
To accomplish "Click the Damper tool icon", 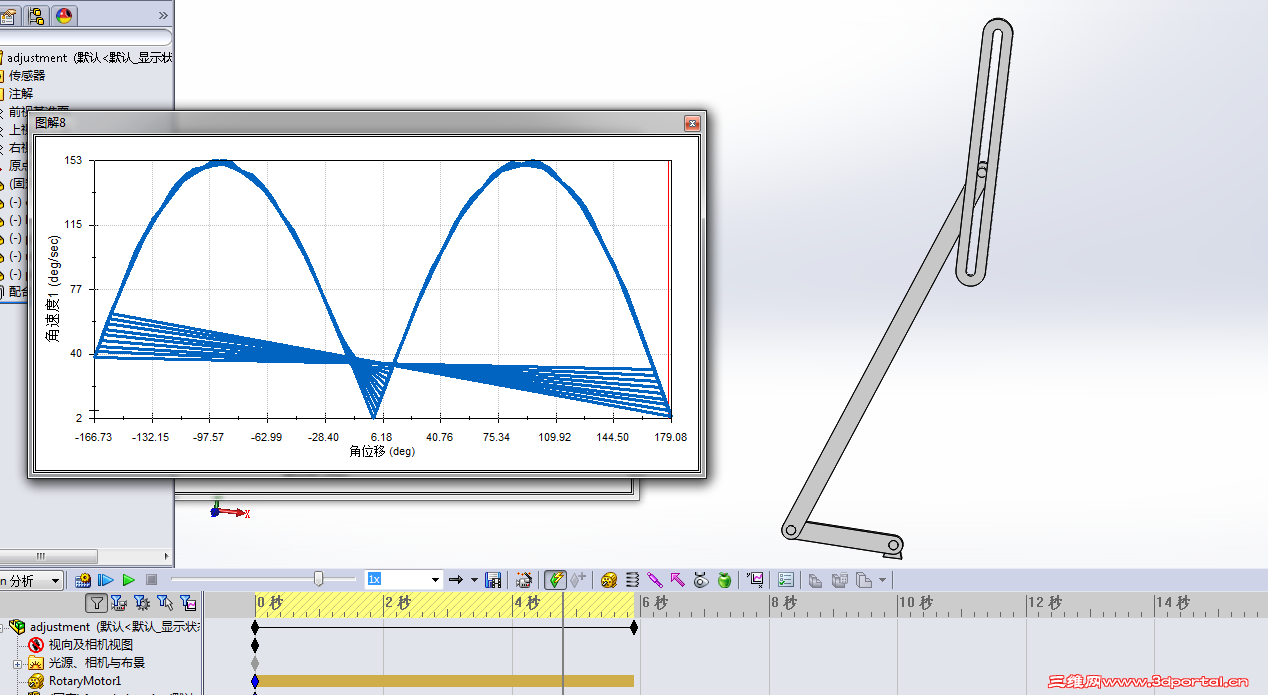I will click(655, 580).
